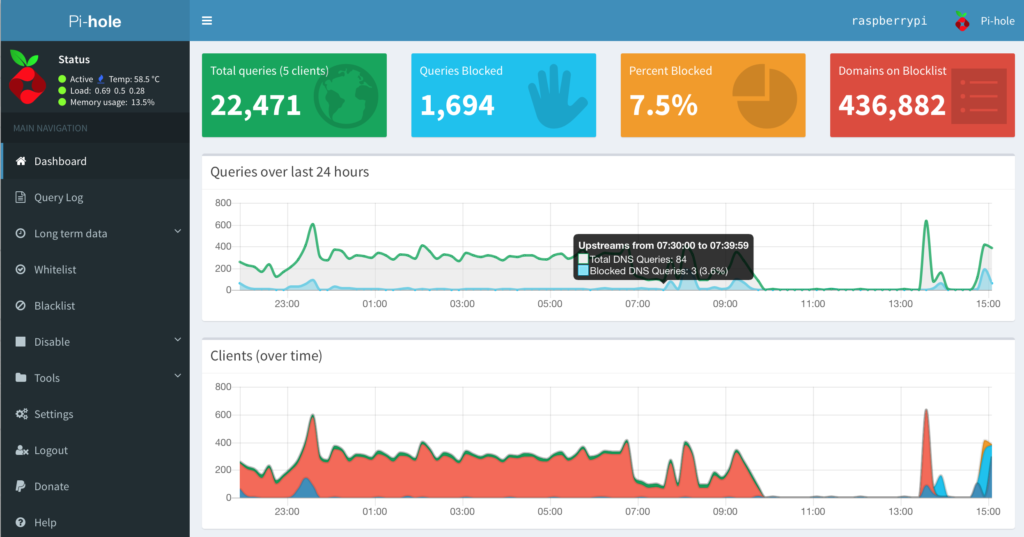Click the Disable stop icon
The height and width of the screenshot is (537, 1024).
pos(21,342)
